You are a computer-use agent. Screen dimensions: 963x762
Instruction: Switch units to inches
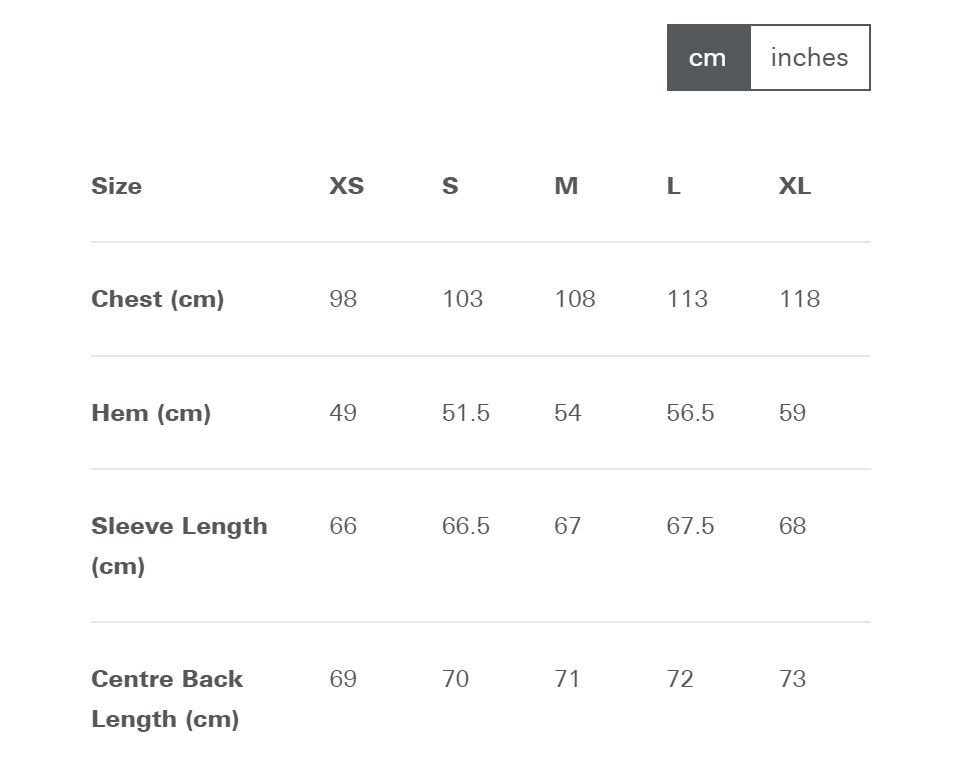[809, 58]
